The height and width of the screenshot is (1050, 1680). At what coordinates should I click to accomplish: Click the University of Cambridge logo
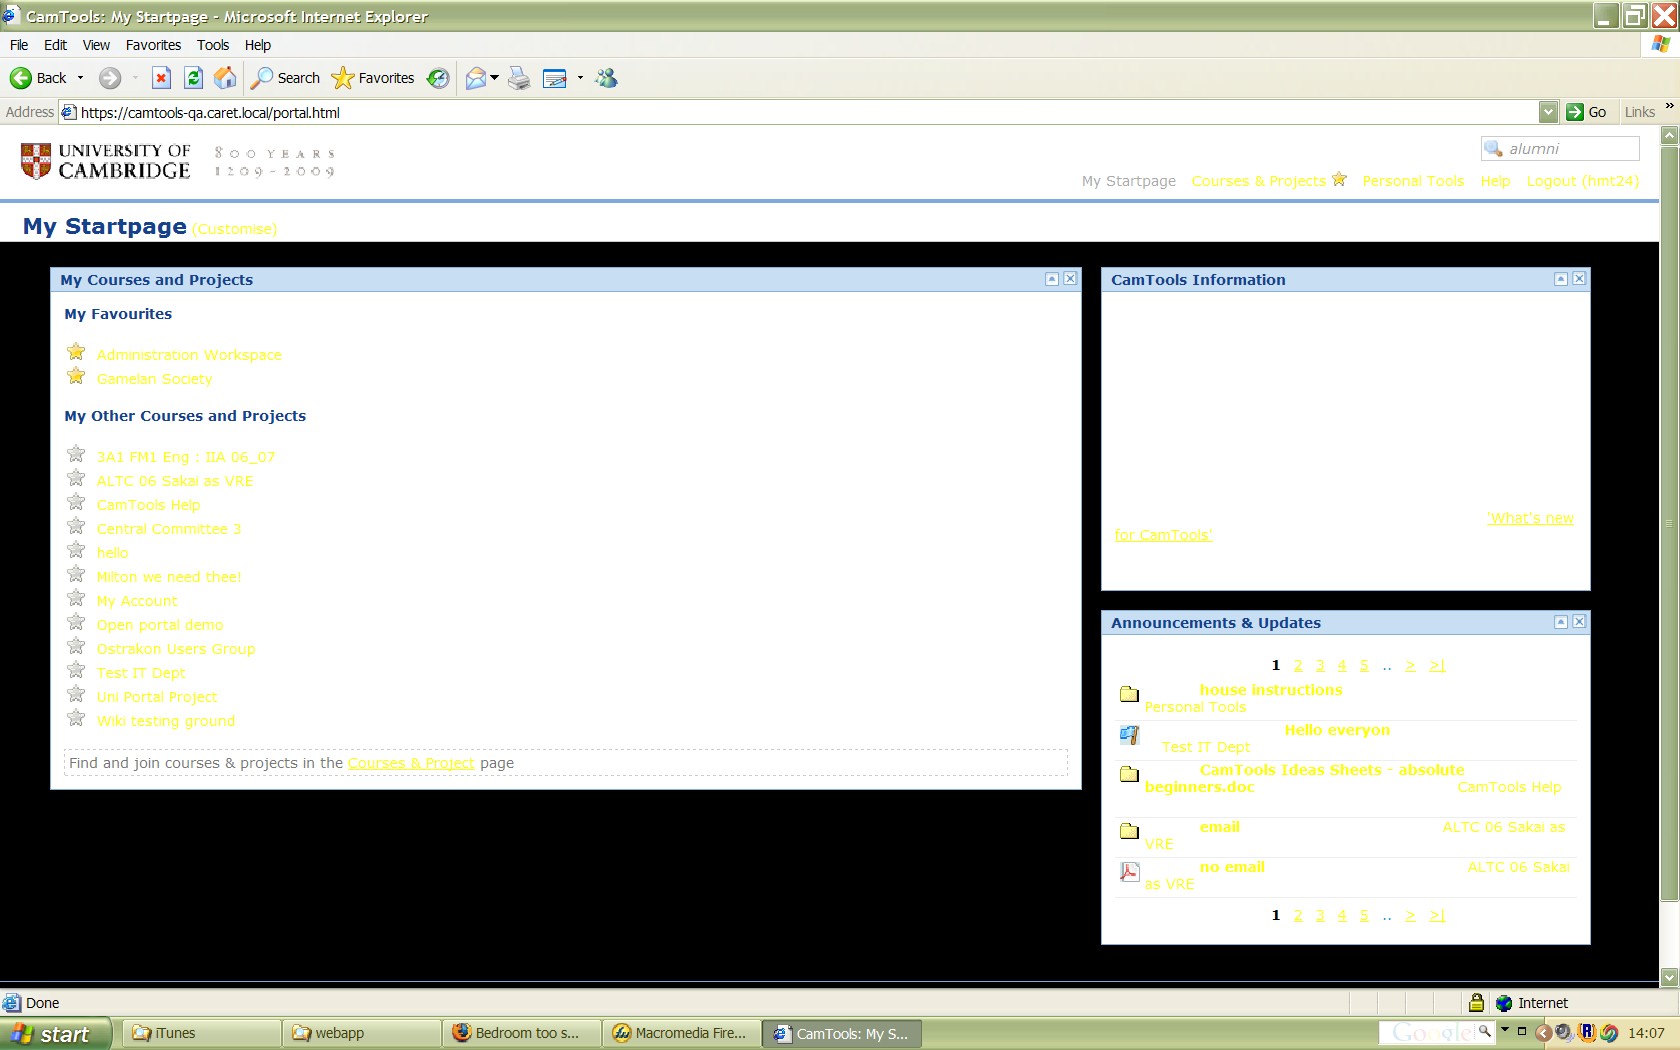(x=106, y=161)
